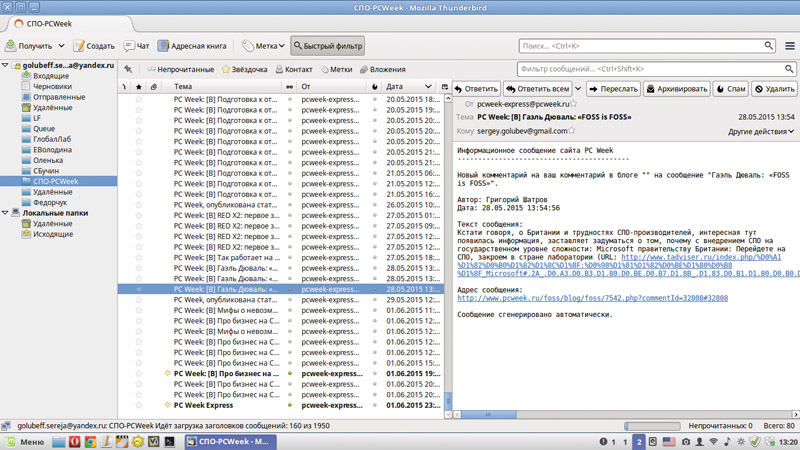This screenshot has height=450, width=800.
Task: Click the star next to recipient sergey.golubev@gmail.com
Action: 571,131
